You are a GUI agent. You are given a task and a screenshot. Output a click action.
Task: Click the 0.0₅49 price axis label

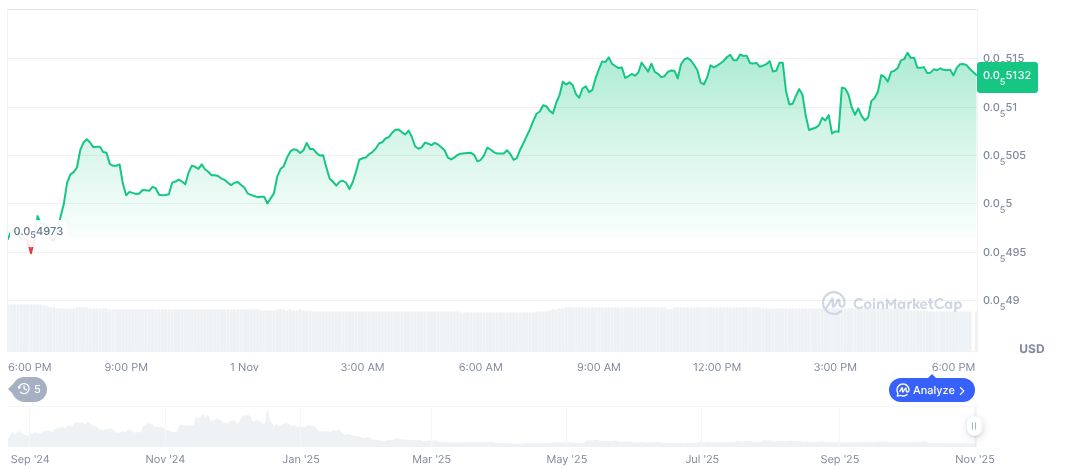(1000, 300)
